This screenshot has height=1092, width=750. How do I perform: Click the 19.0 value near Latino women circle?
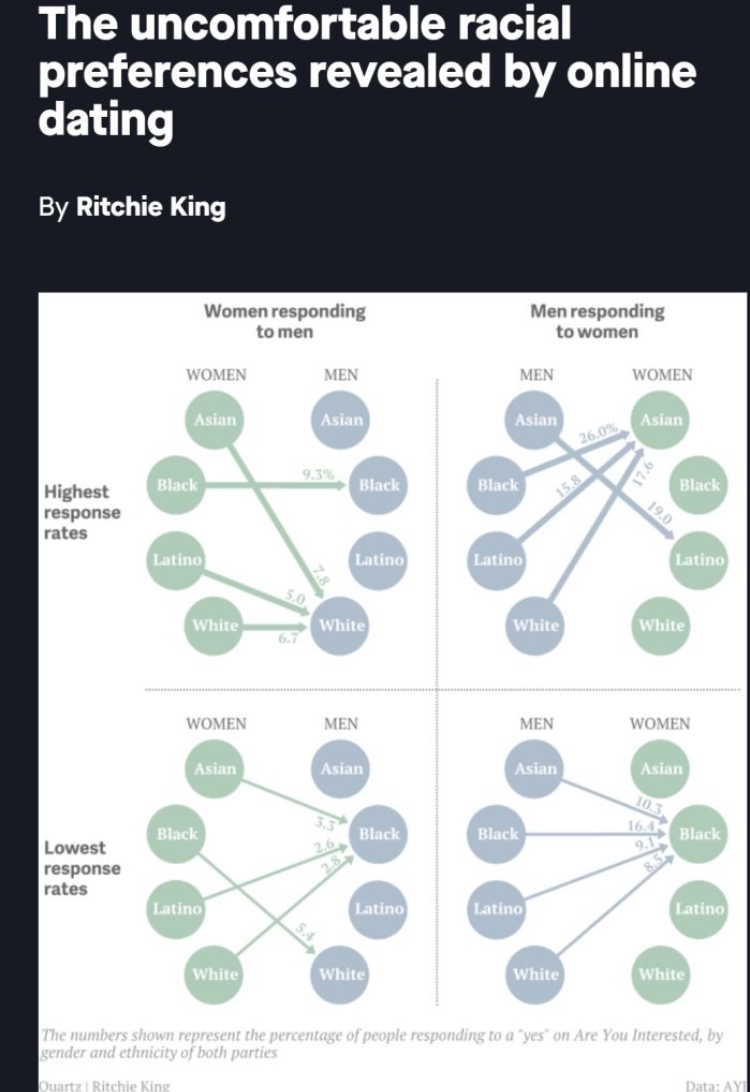(660, 513)
